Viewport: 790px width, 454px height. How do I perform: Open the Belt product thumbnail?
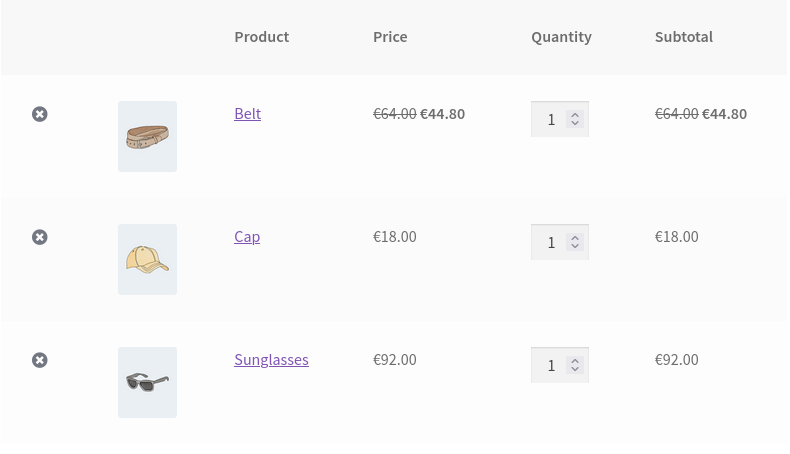tap(147, 136)
